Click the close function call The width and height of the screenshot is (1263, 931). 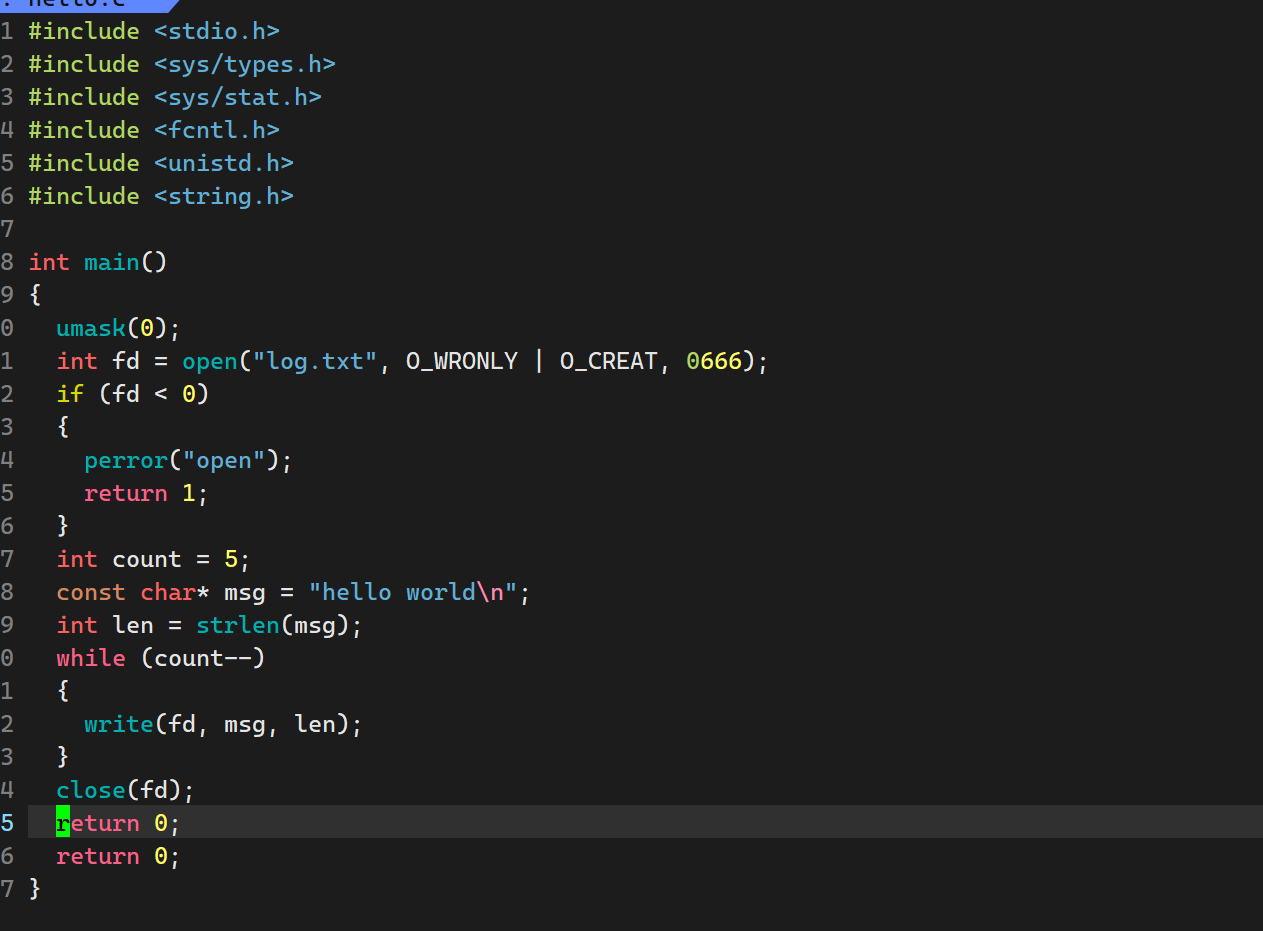pos(91,790)
